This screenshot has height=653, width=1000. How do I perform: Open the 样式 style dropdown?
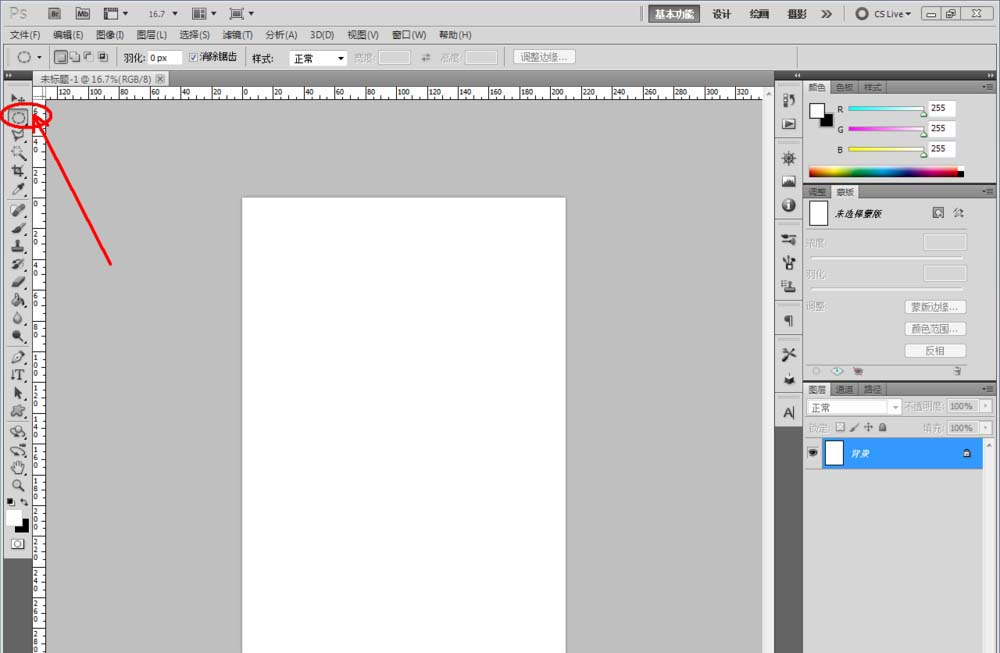click(318, 59)
